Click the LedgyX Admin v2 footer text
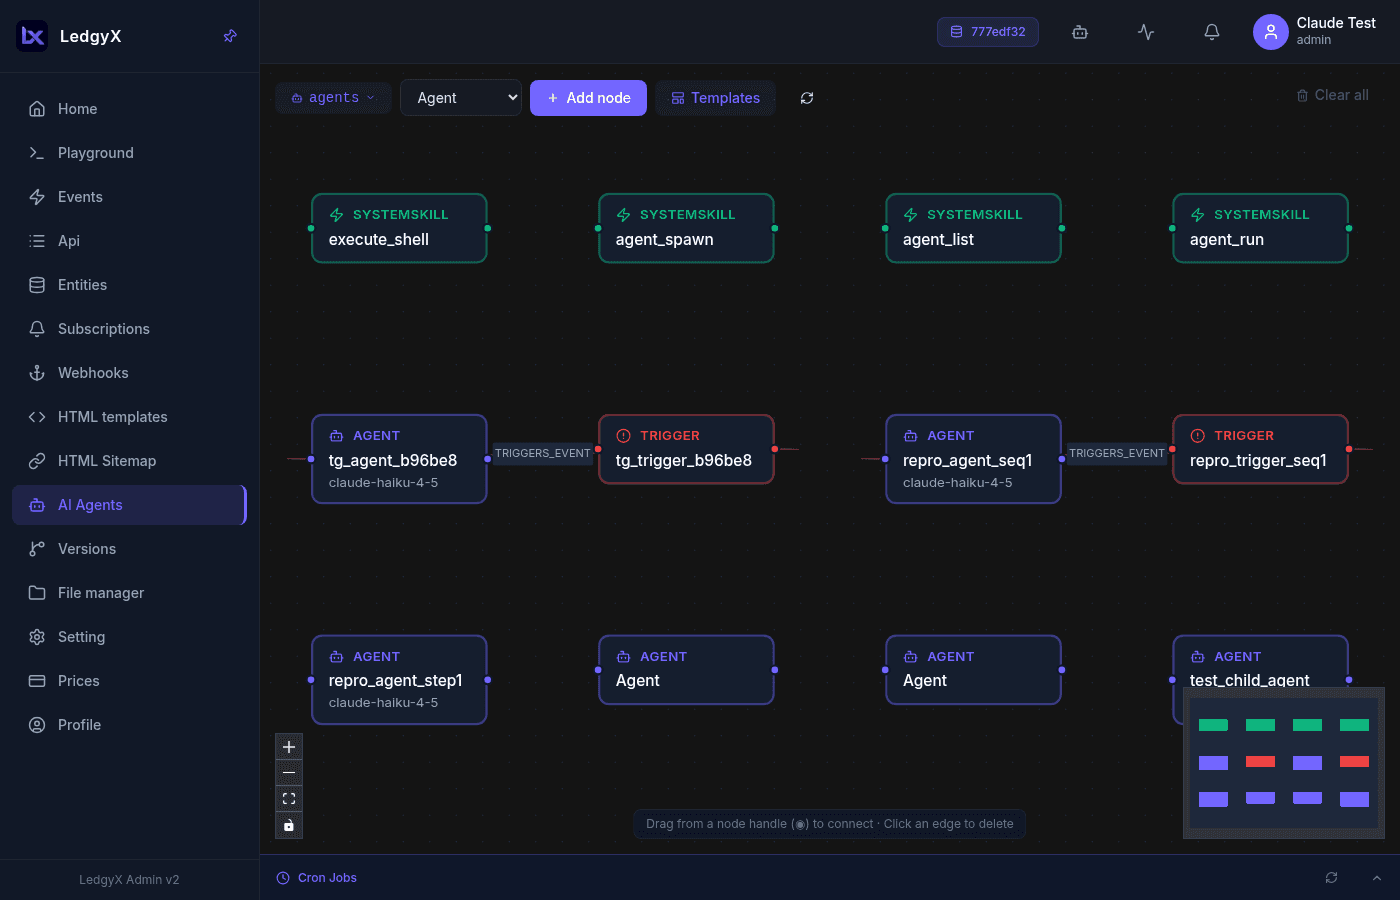Viewport: 1400px width, 900px height. [129, 880]
